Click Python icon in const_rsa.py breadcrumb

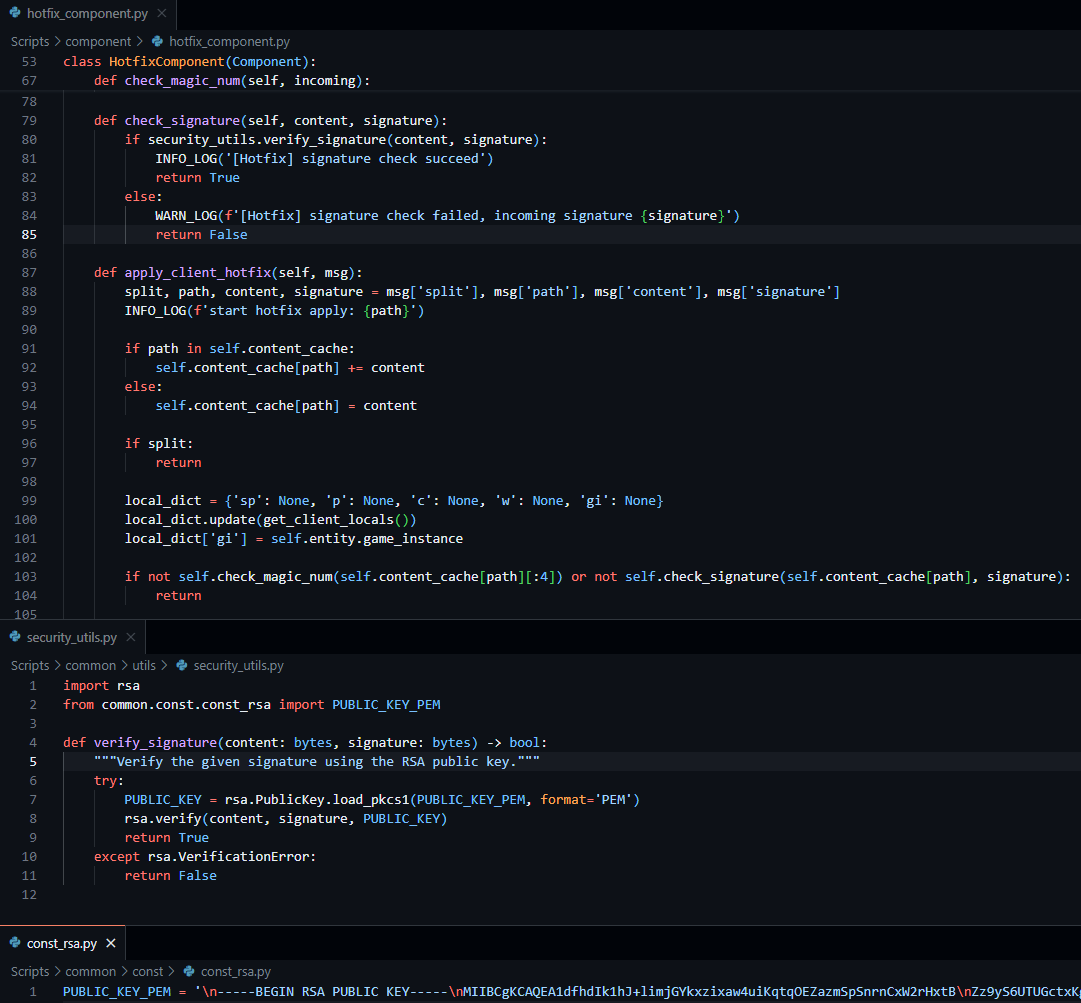click(189, 971)
